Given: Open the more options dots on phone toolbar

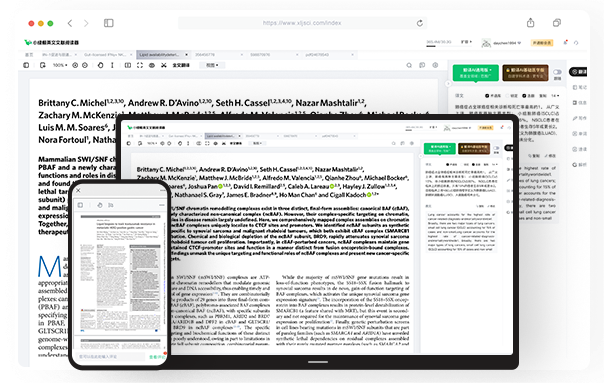Looking at the screenshot, I should [162, 205].
